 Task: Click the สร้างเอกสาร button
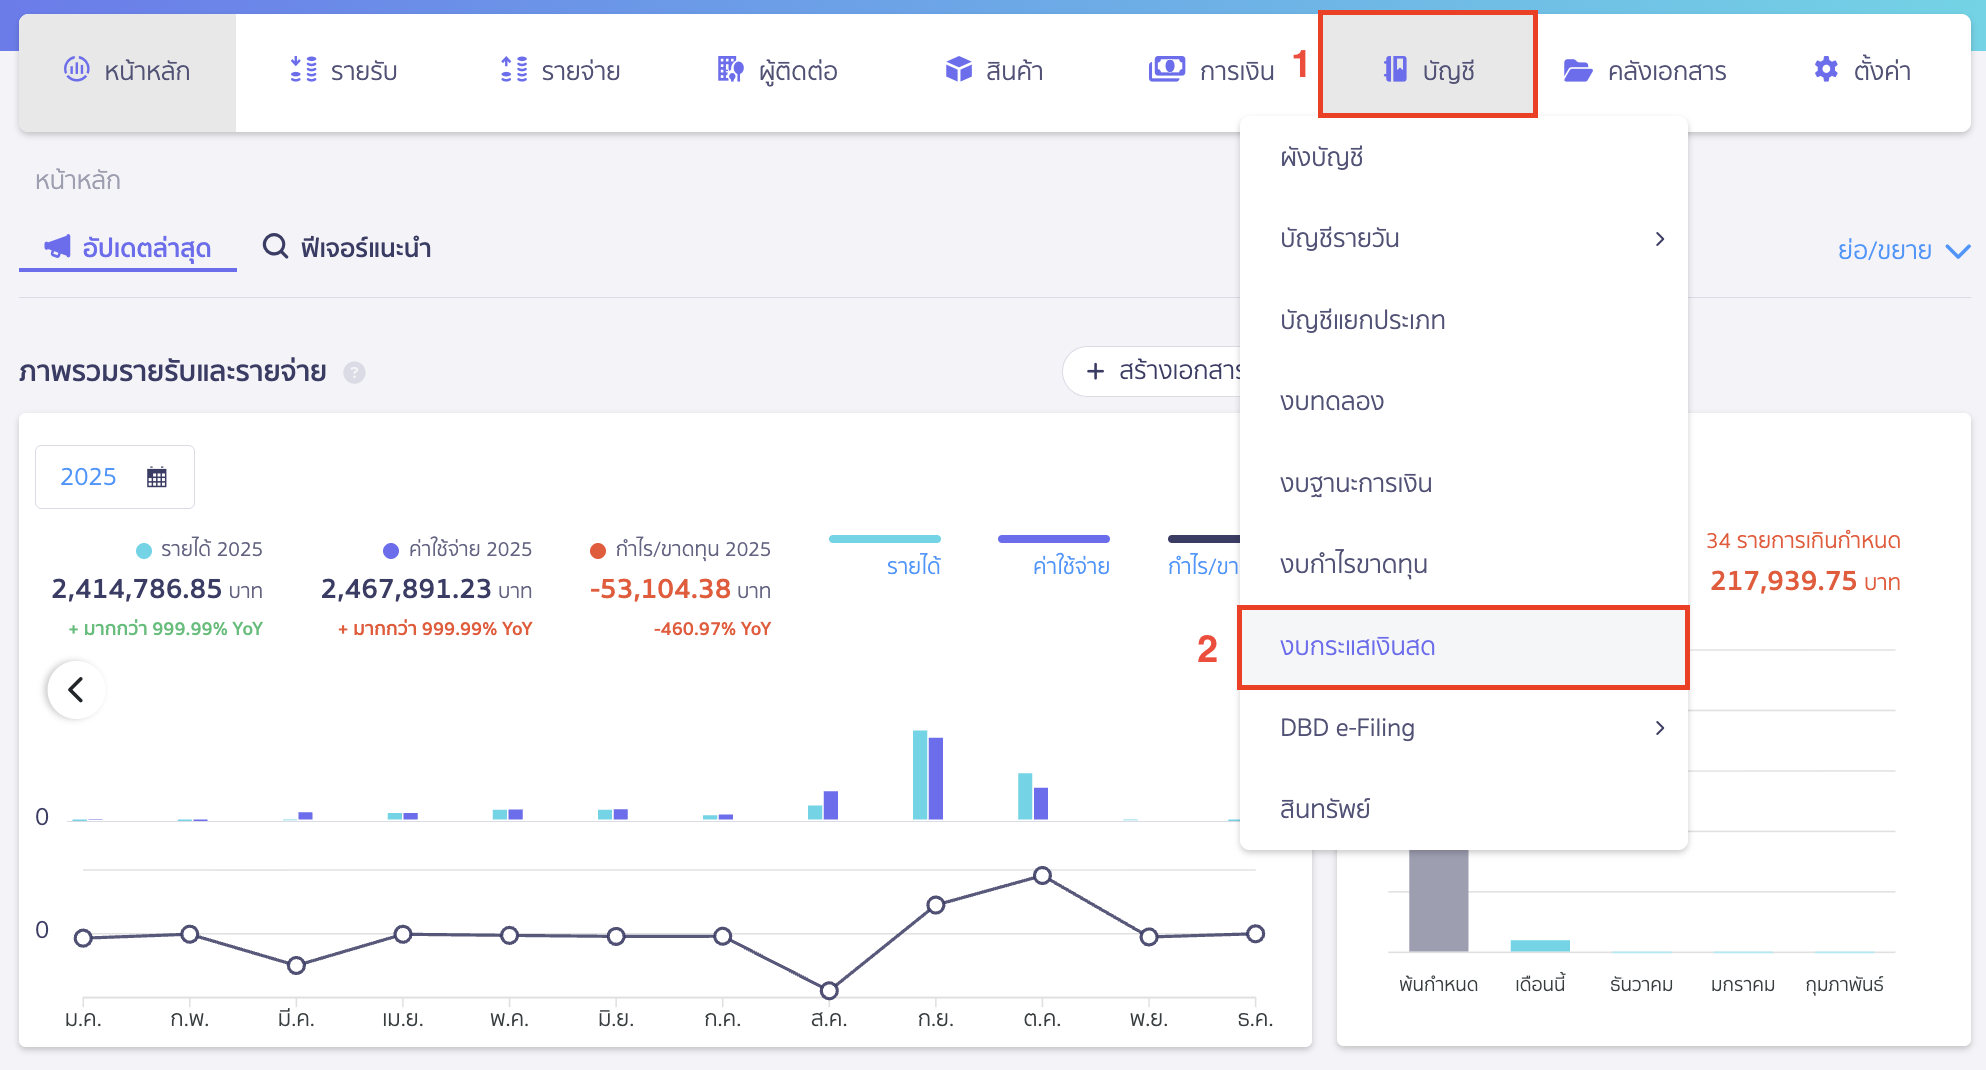click(1160, 371)
